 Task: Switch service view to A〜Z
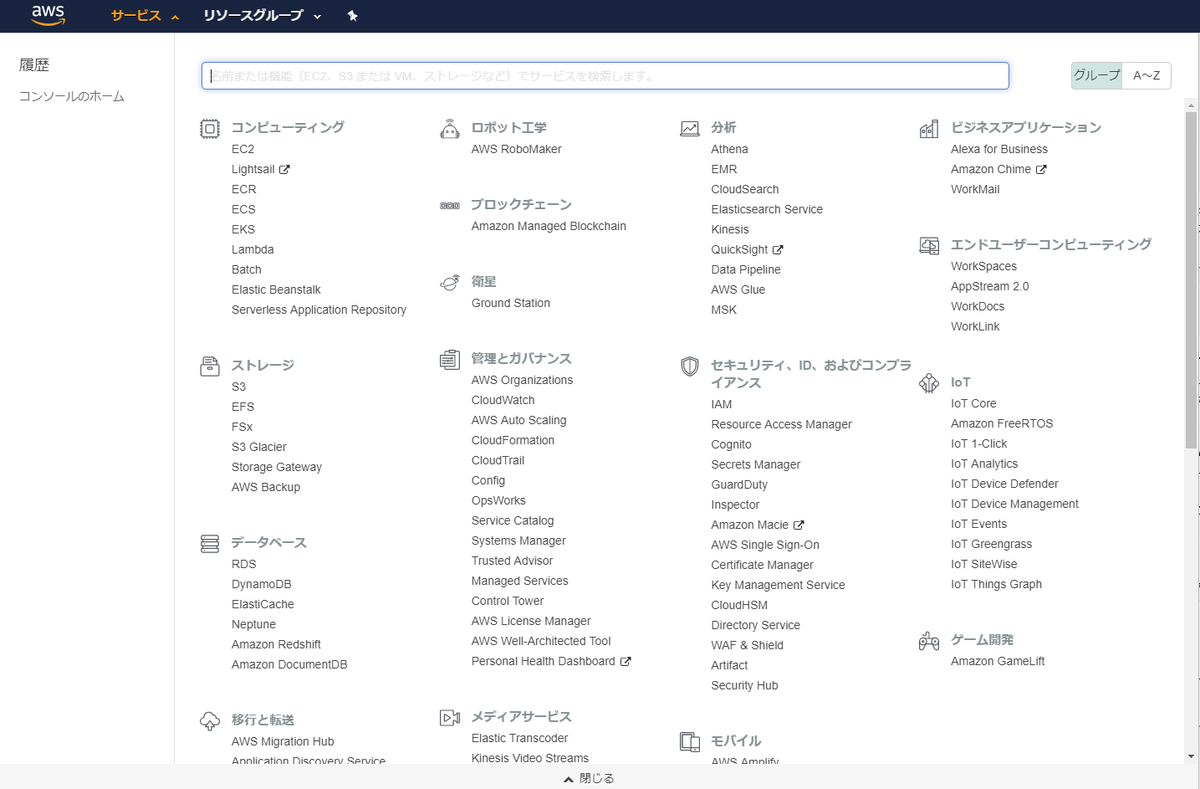(1146, 76)
